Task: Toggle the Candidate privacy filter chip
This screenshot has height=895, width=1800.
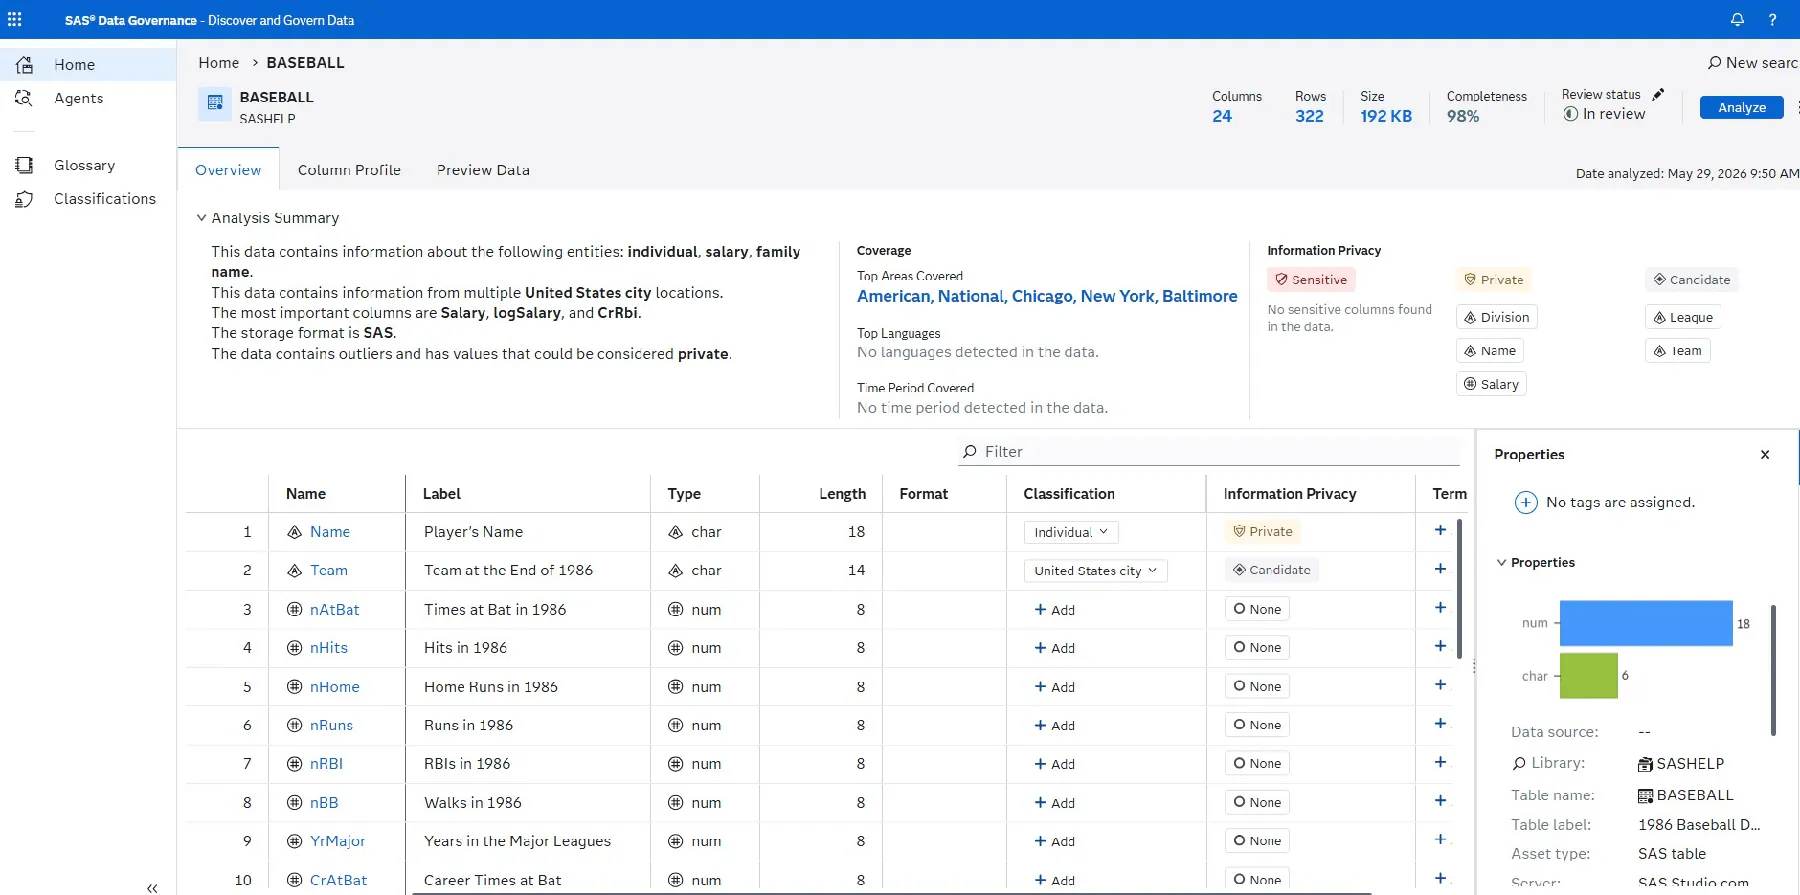Action: tap(1691, 280)
